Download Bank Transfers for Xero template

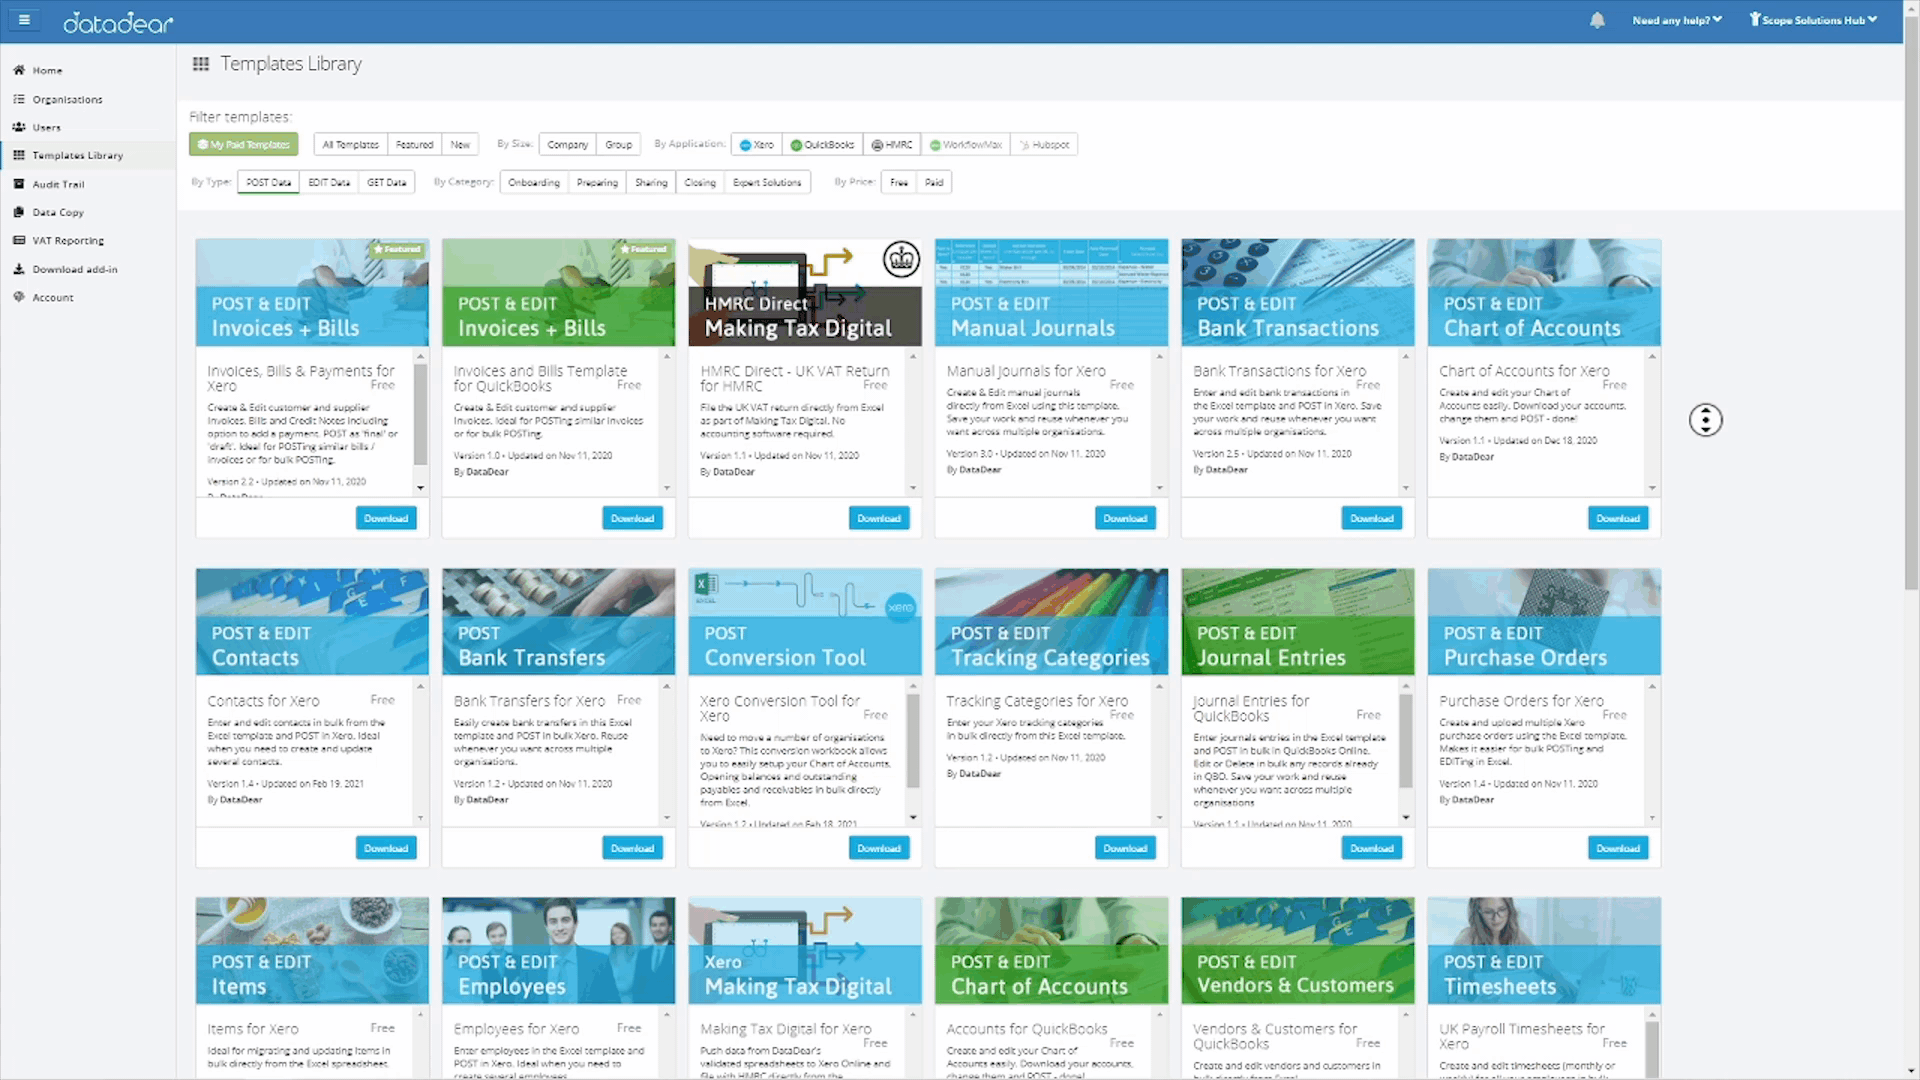click(632, 848)
